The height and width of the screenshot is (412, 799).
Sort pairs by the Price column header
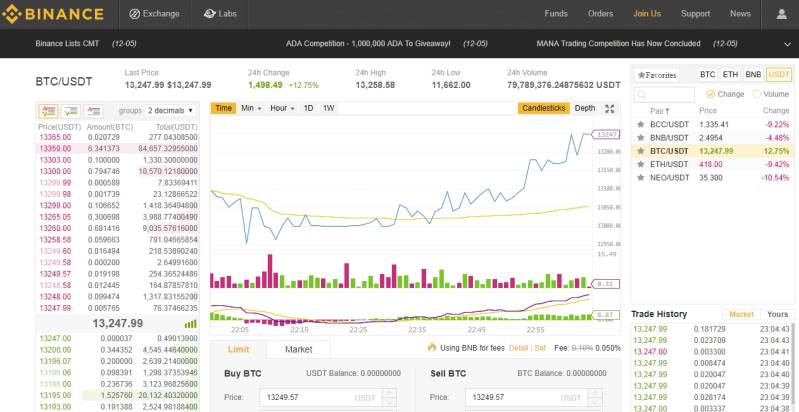coord(708,111)
